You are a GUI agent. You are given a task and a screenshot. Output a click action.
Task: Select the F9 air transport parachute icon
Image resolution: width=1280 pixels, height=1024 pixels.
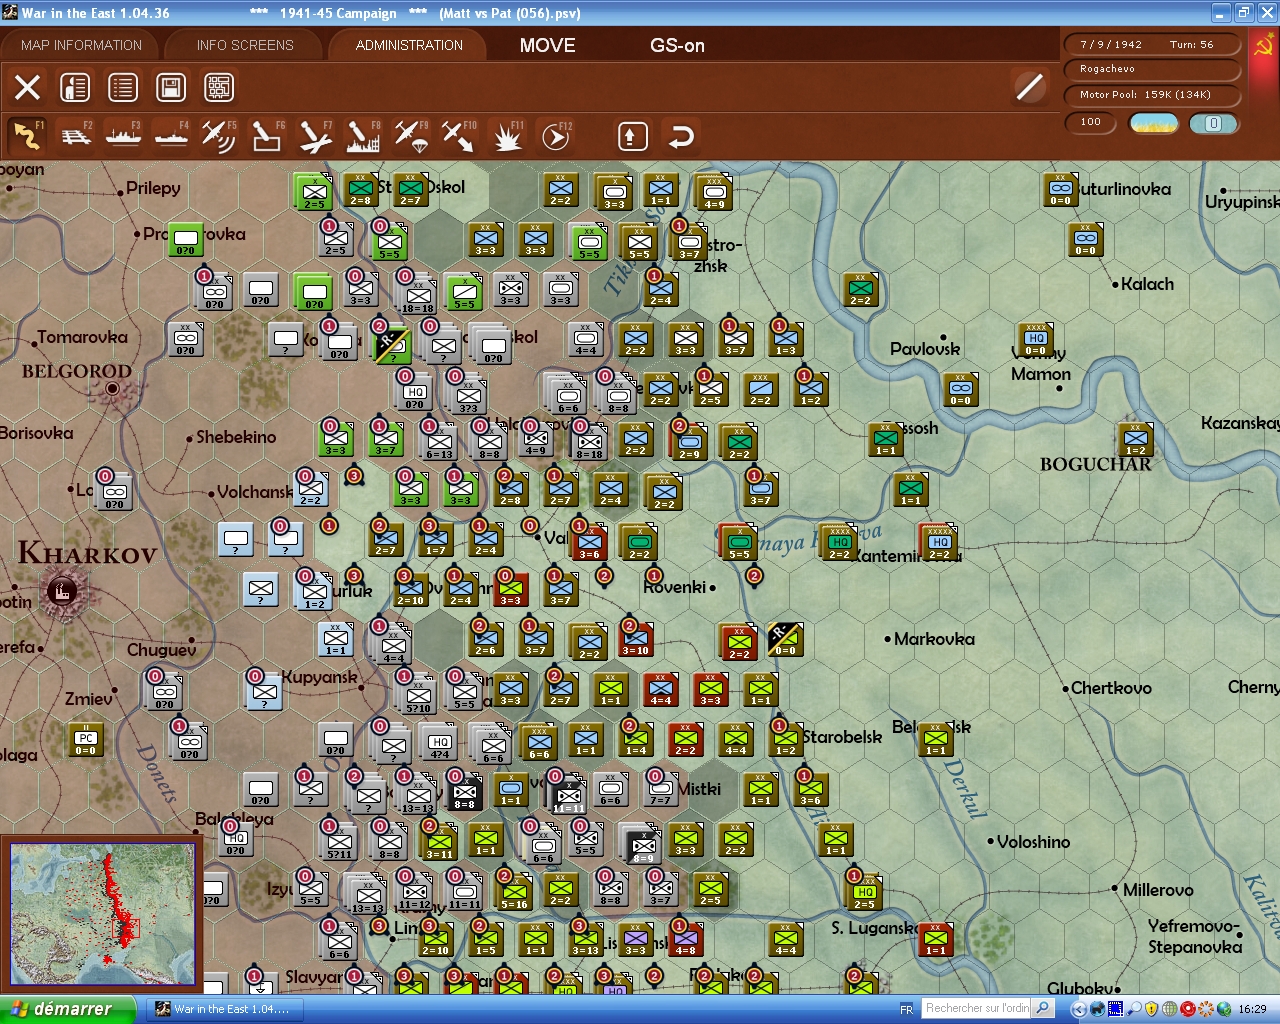click(x=411, y=136)
